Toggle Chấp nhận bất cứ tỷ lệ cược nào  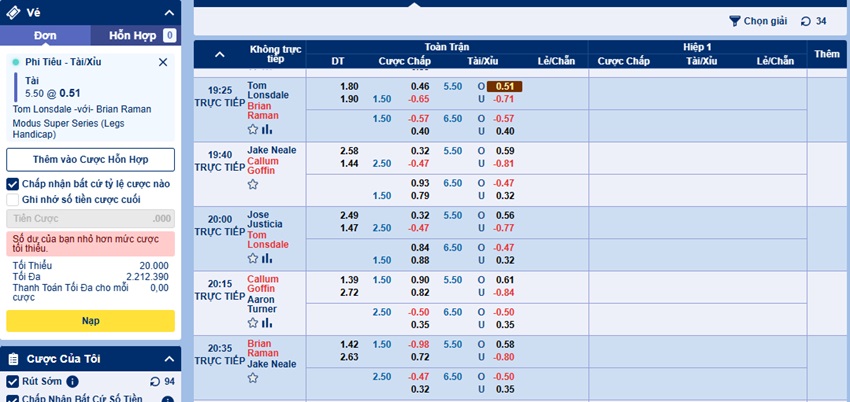pos(12,184)
